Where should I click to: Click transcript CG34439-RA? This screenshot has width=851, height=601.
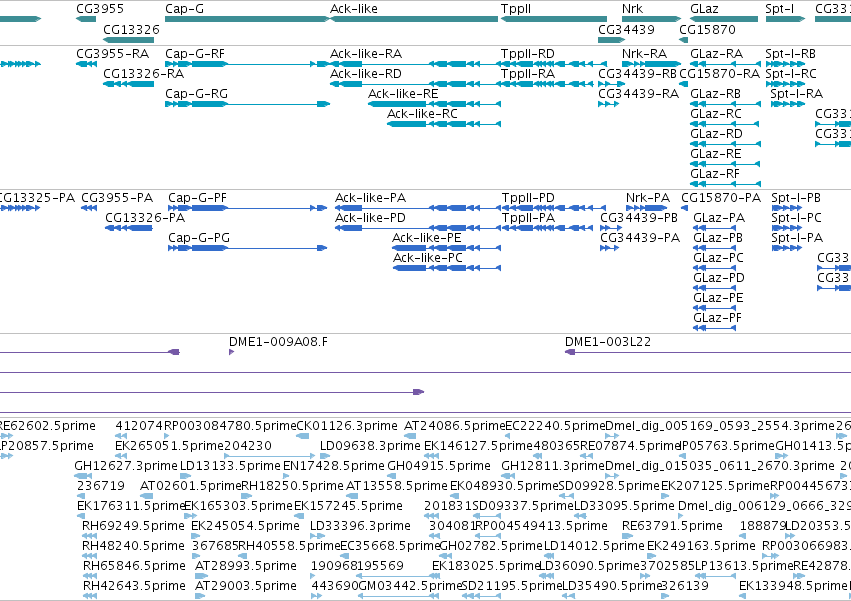tap(608, 104)
